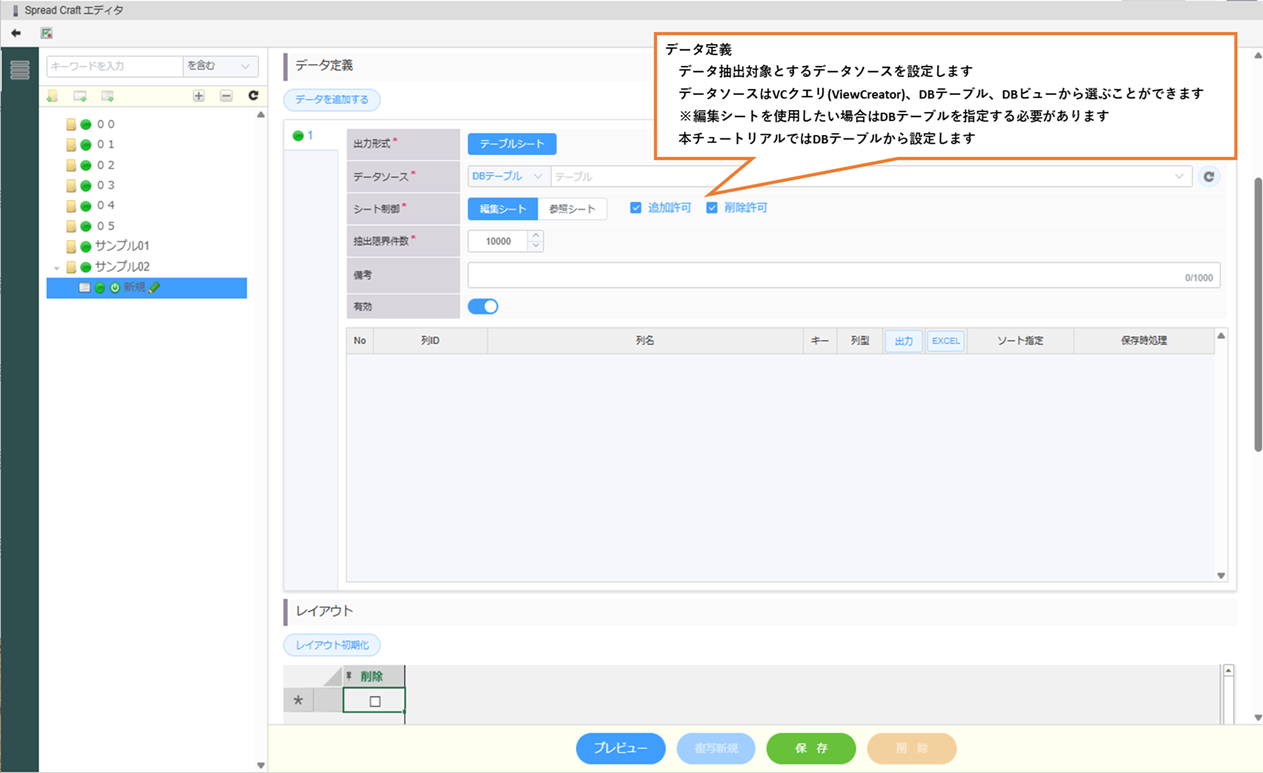Click the 保存 button
This screenshot has height=773, width=1263.
pyautogui.click(x=811, y=748)
